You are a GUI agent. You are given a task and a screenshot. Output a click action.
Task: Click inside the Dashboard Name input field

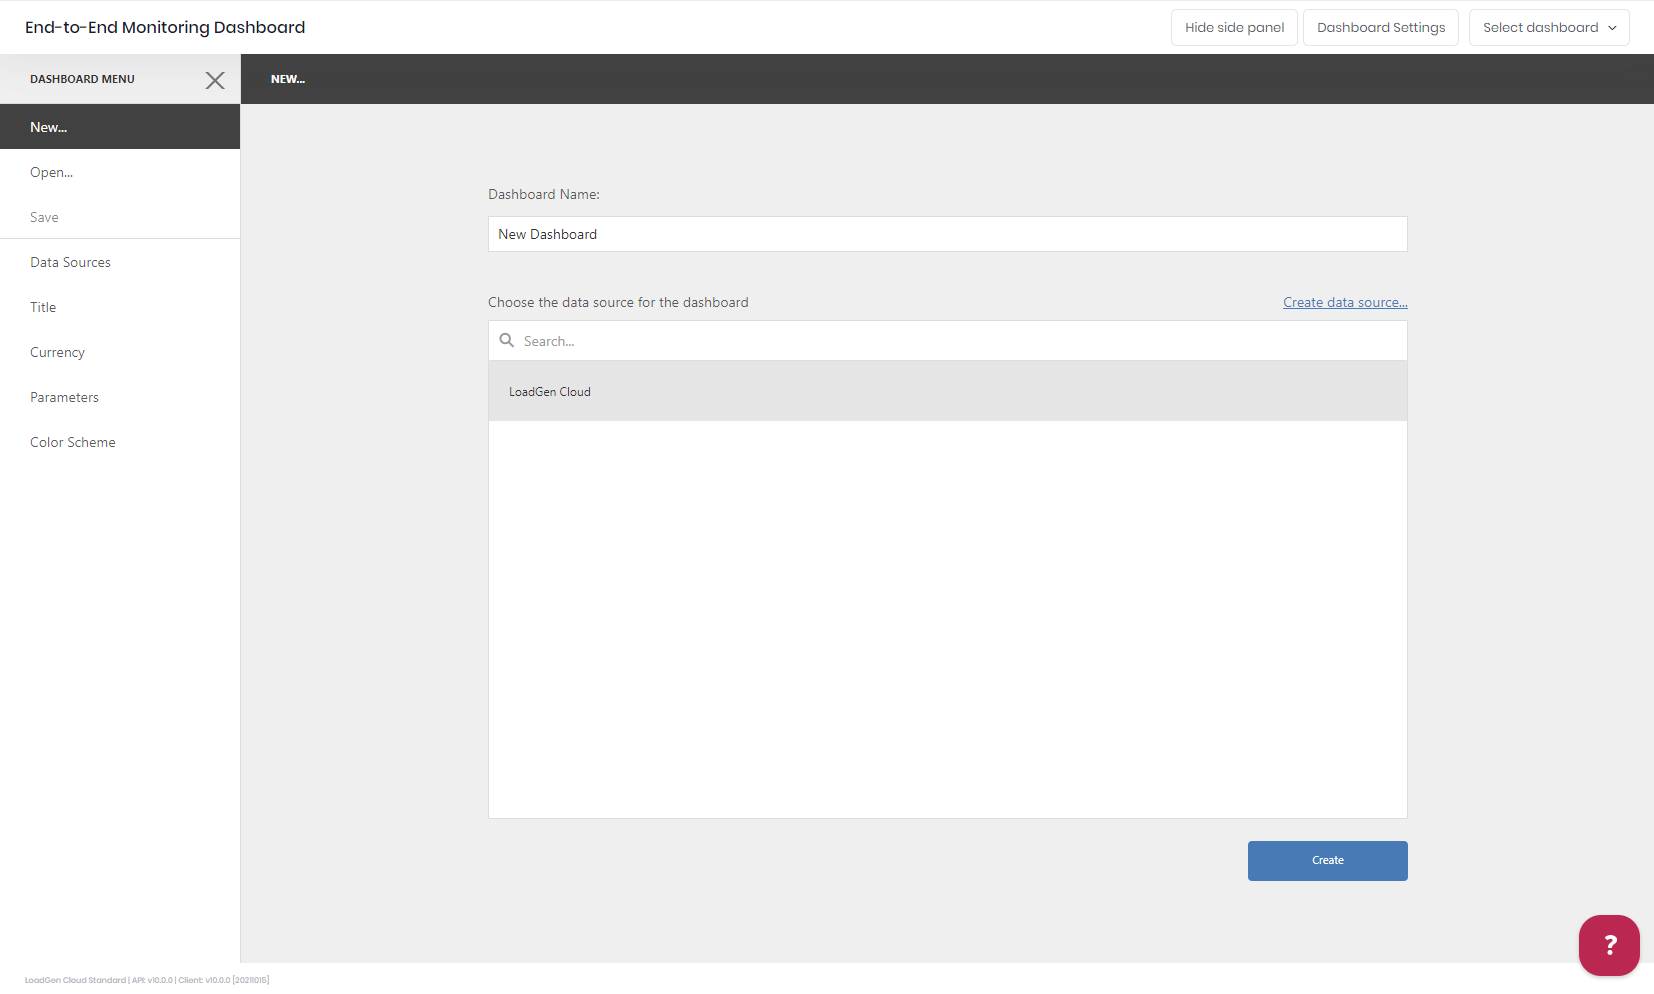(x=947, y=234)
